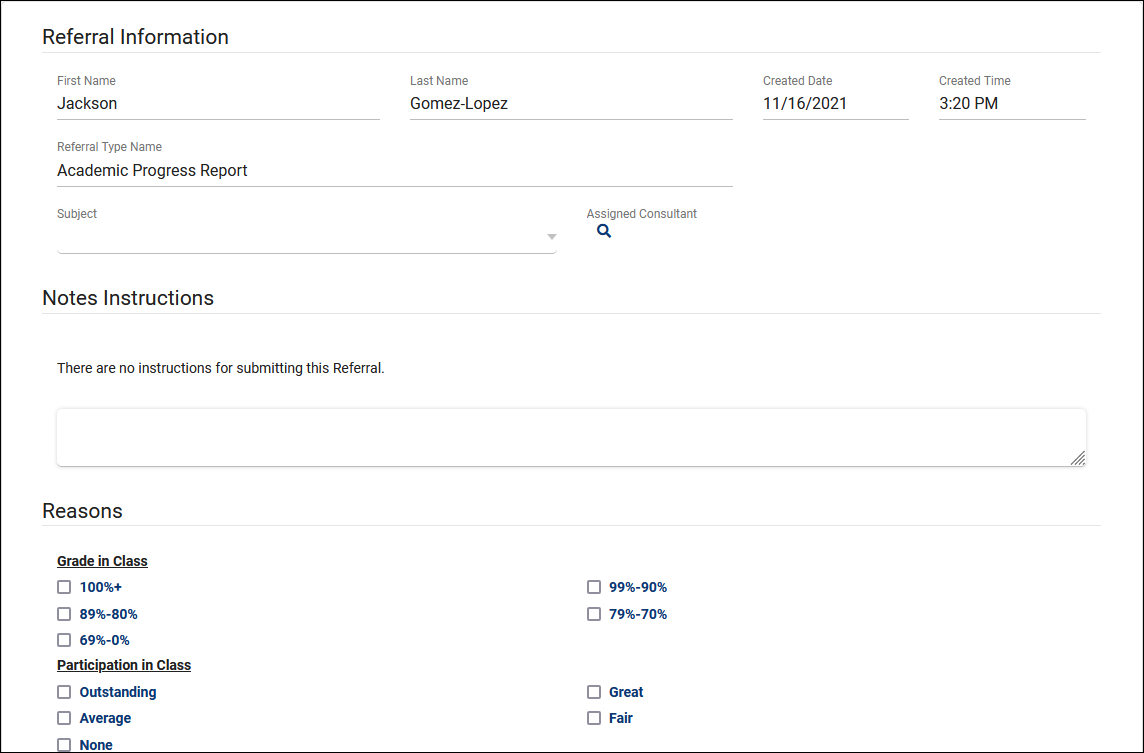Image resolution: width=1144 pixels, height=753 pixels.
Task: Click the Referral Type Name field
Action: click(x=394, y=171)
